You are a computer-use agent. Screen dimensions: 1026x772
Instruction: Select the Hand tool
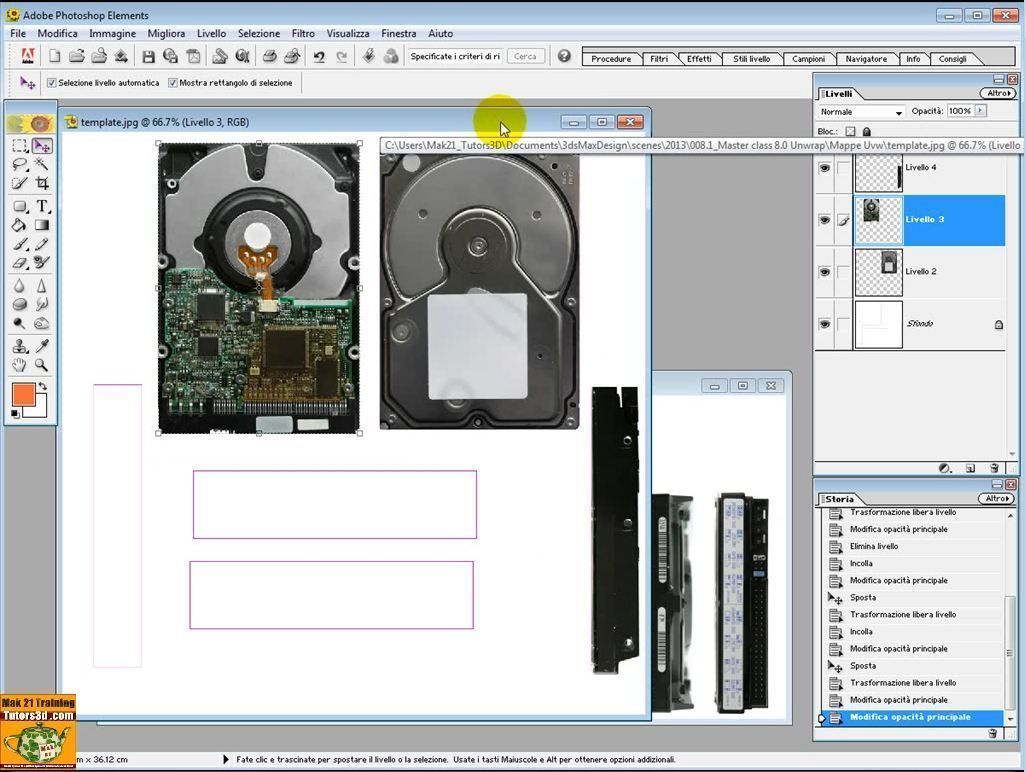point(20,365)
